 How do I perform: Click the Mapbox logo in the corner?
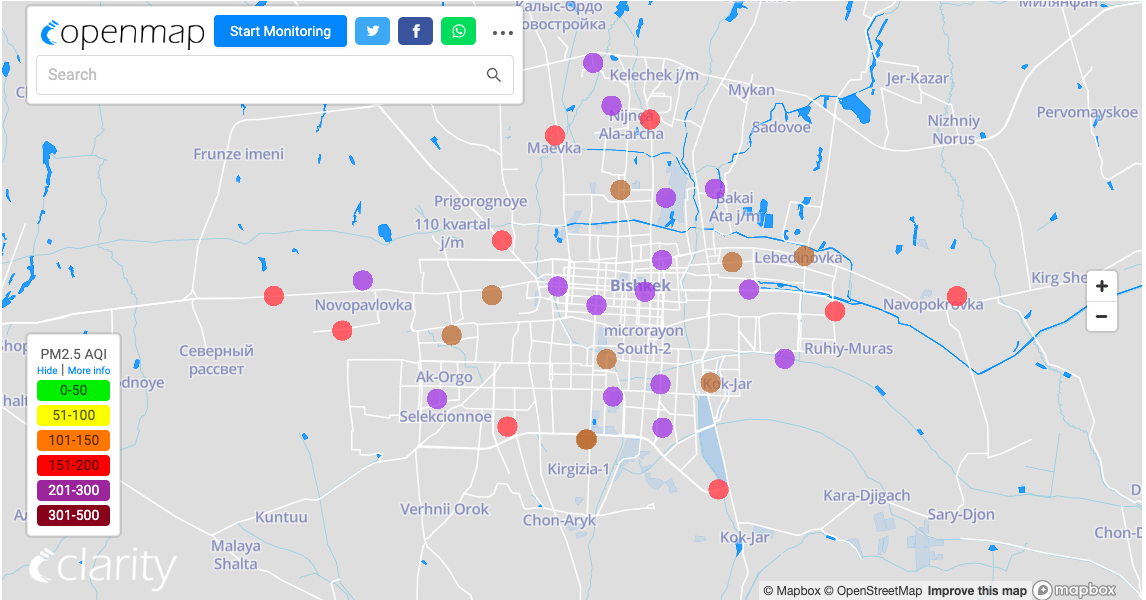point(1075,590)
